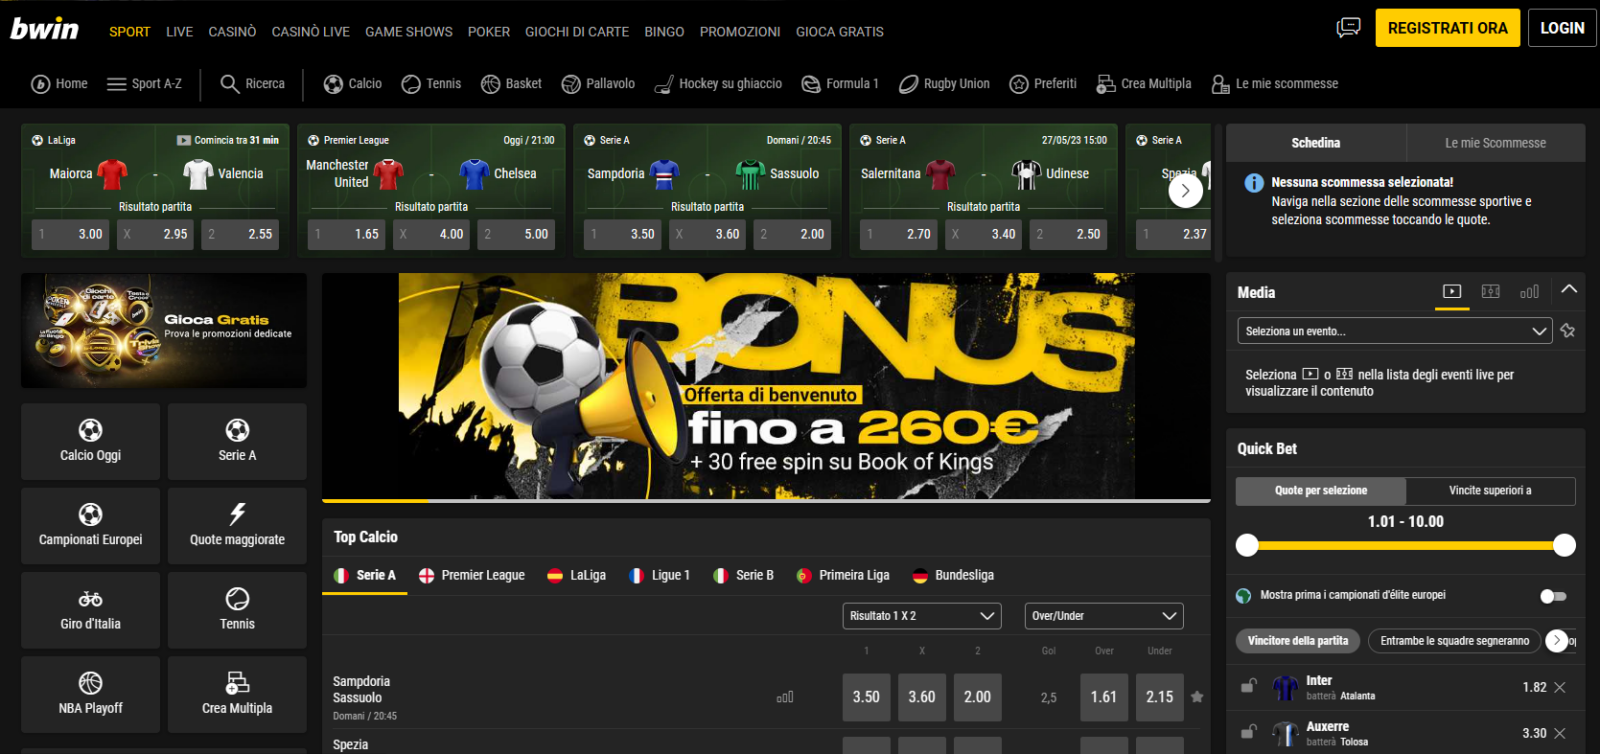Image resolution: width=1600 pixels, height=754 pixels.
Task: Switch to the Premier League tab
Action: 471,576
